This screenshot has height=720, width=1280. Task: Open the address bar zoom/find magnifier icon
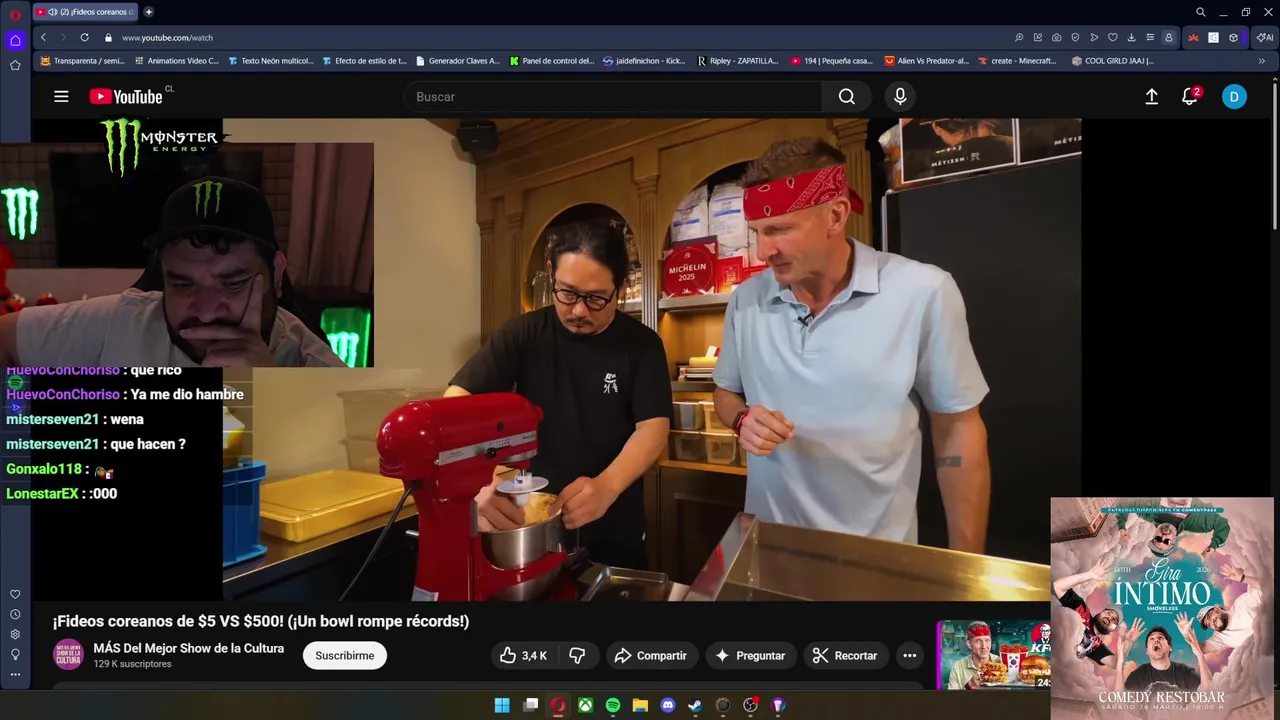1019,38
